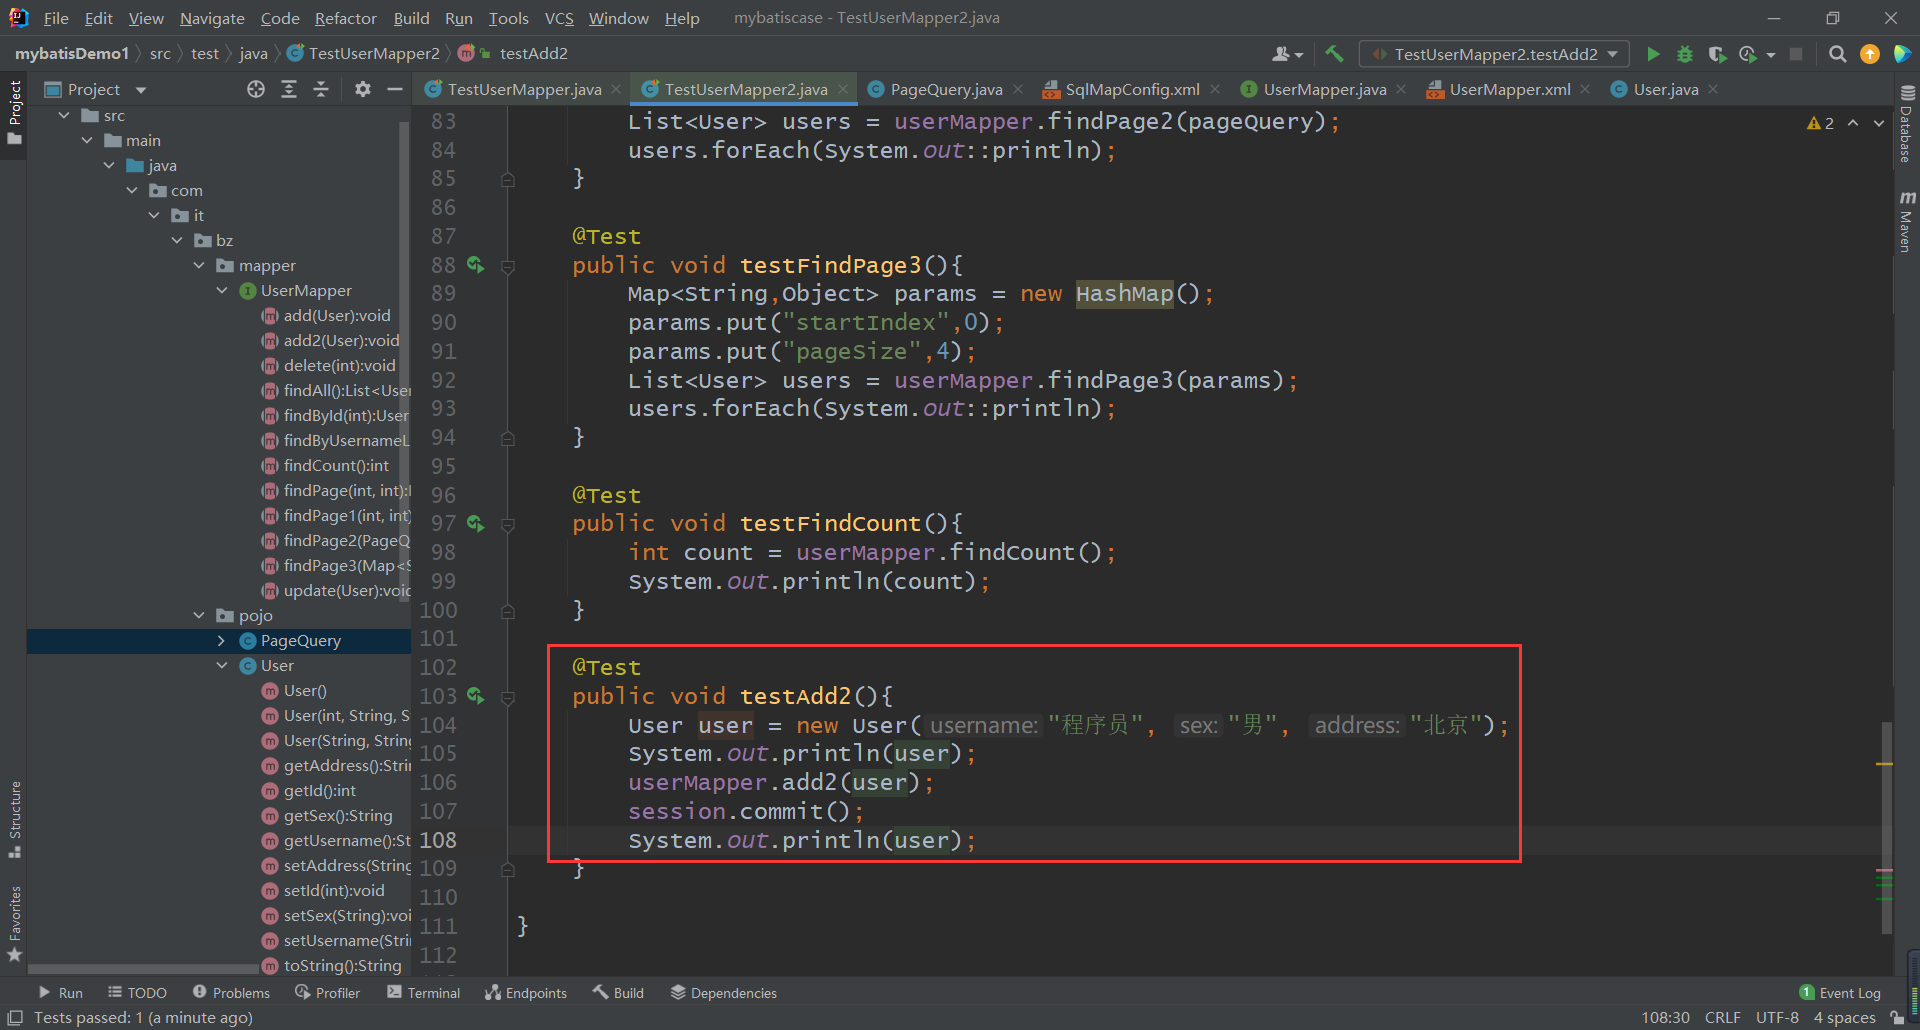The width and height of the screenshot is (1920, 1030).
Task: Open the Terminal tool window
Action: click(424, 993)
